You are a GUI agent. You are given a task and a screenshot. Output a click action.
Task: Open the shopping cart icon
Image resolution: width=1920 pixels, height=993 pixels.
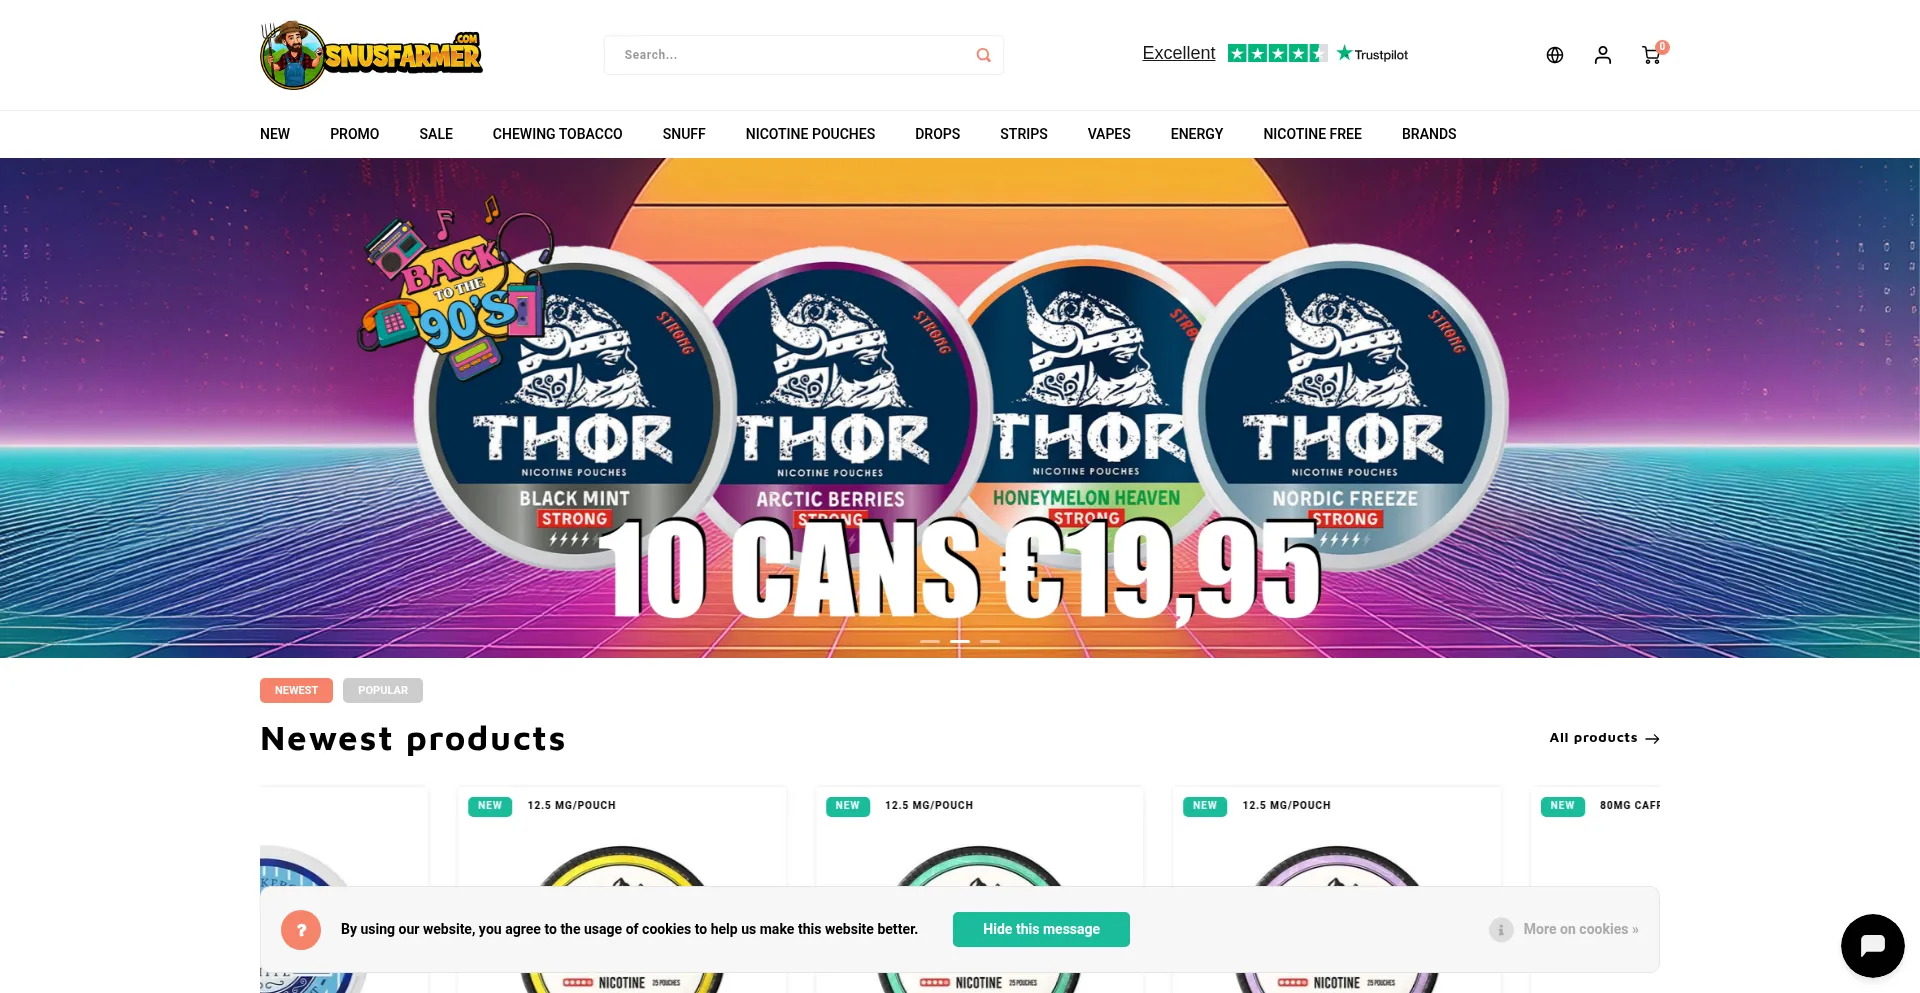tap(1652, 55)
